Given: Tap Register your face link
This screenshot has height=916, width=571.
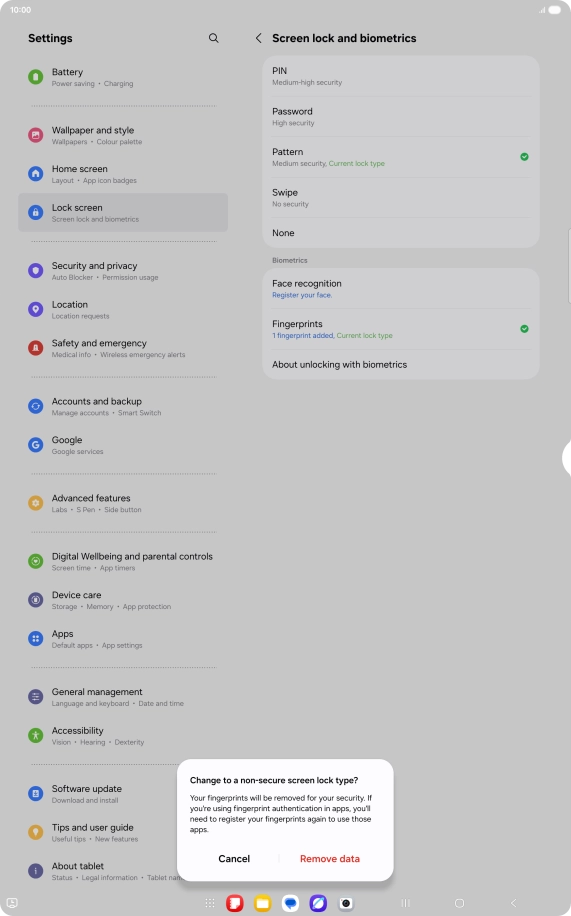Looking at the screenshot, I should pyautogui.click(x=302, y=295).
